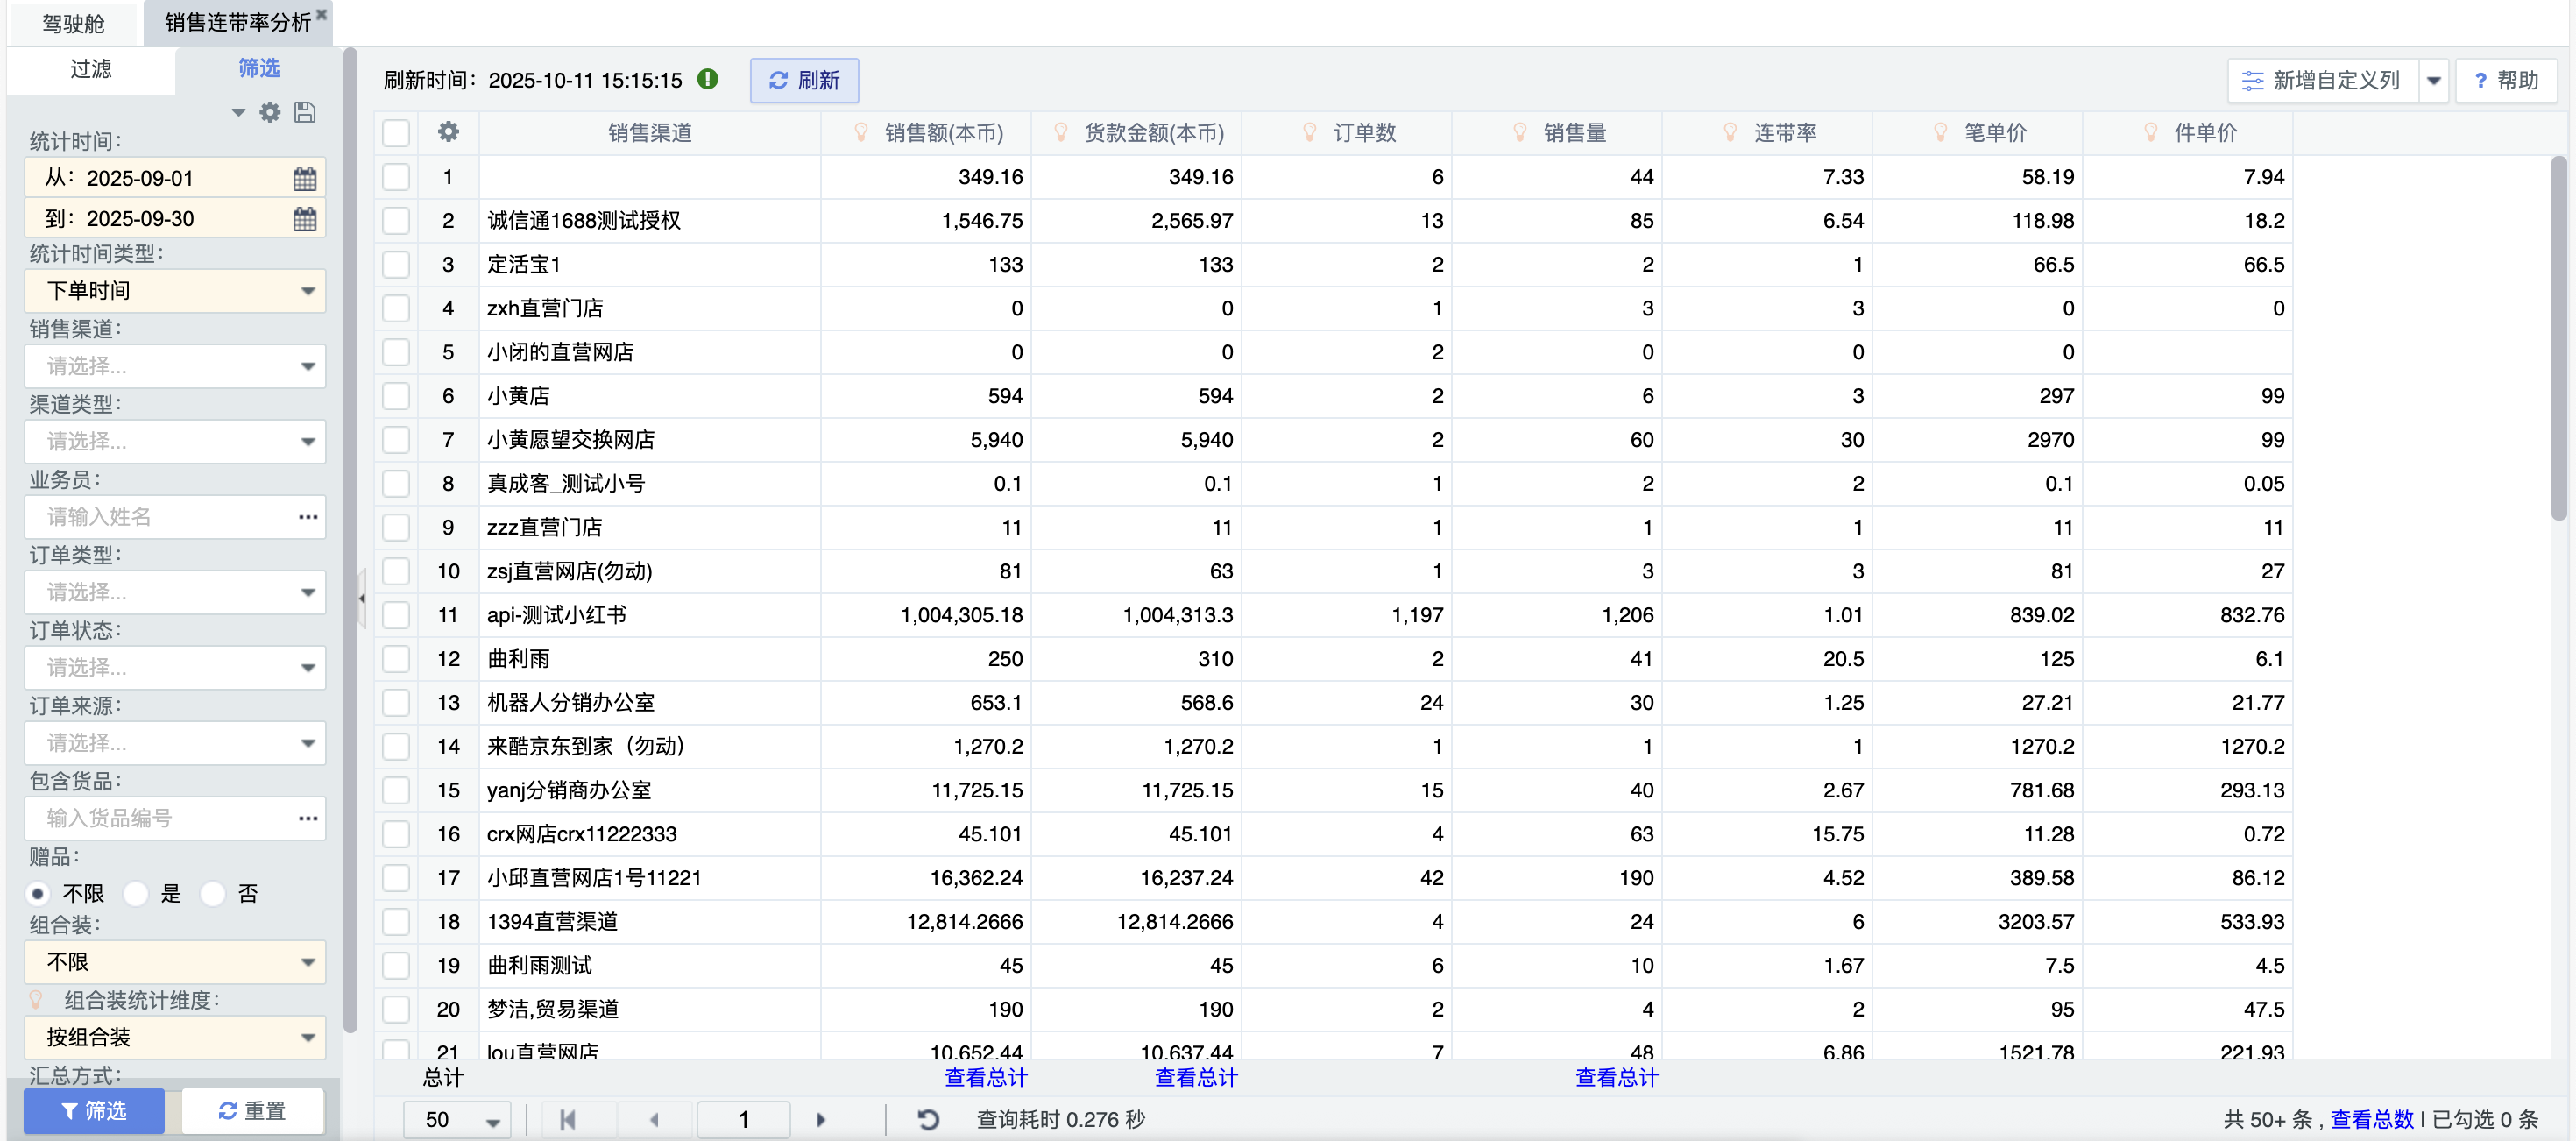Open the end date calendar picker
Screen dimensions: 2576x1141
coord(304,219)
